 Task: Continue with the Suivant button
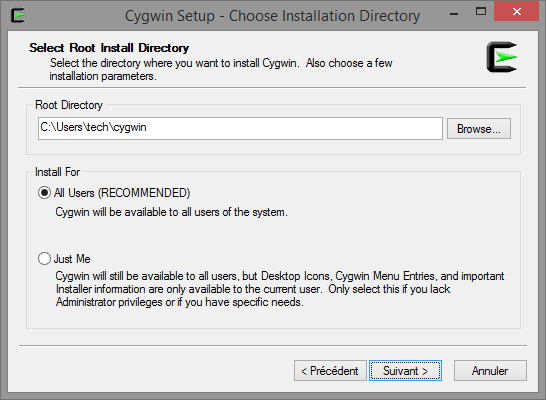point(405,370)
